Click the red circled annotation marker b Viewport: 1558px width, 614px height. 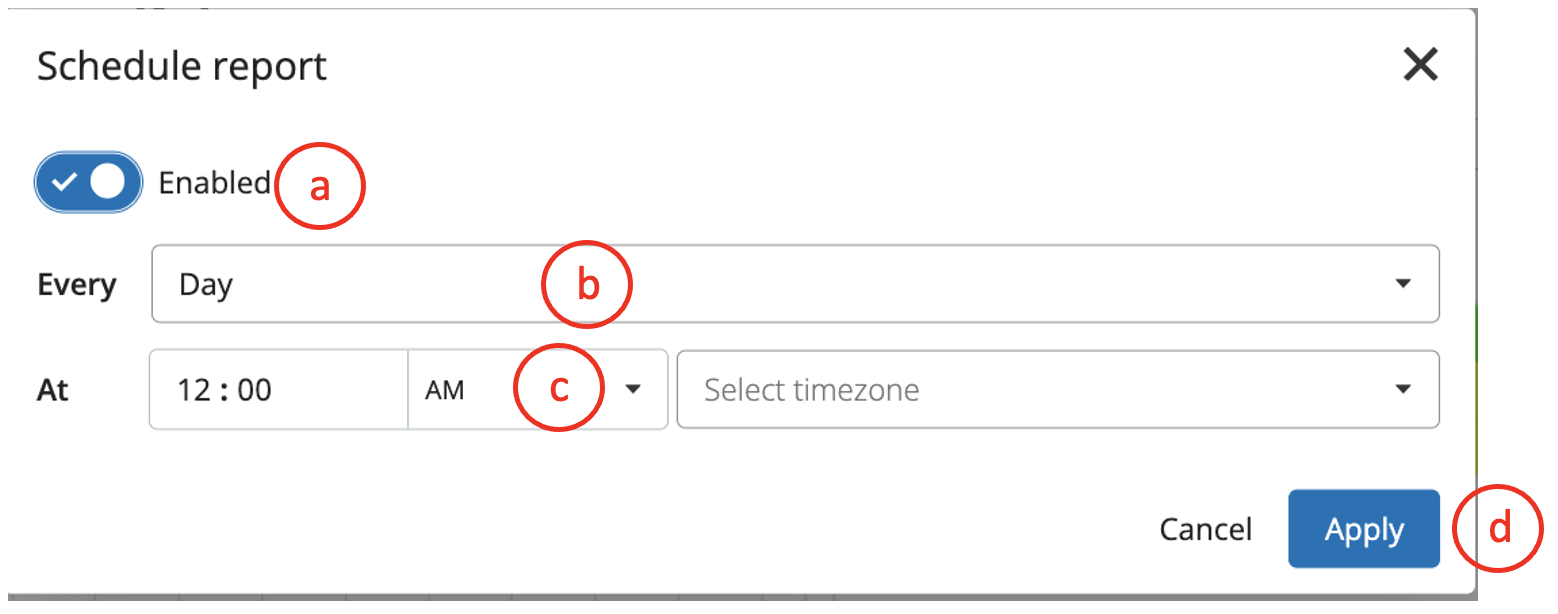pos(587,285)
